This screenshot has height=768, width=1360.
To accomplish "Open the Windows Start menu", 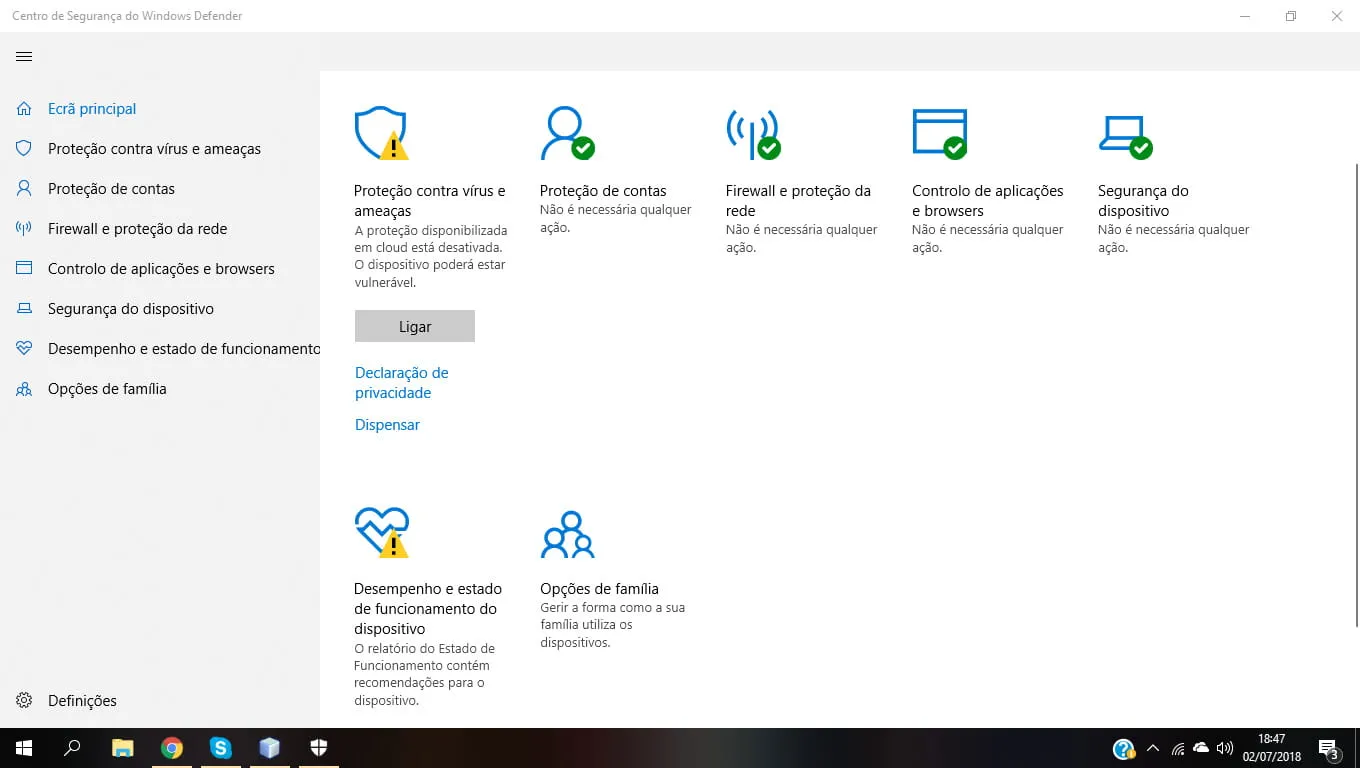I will [24, 748].
